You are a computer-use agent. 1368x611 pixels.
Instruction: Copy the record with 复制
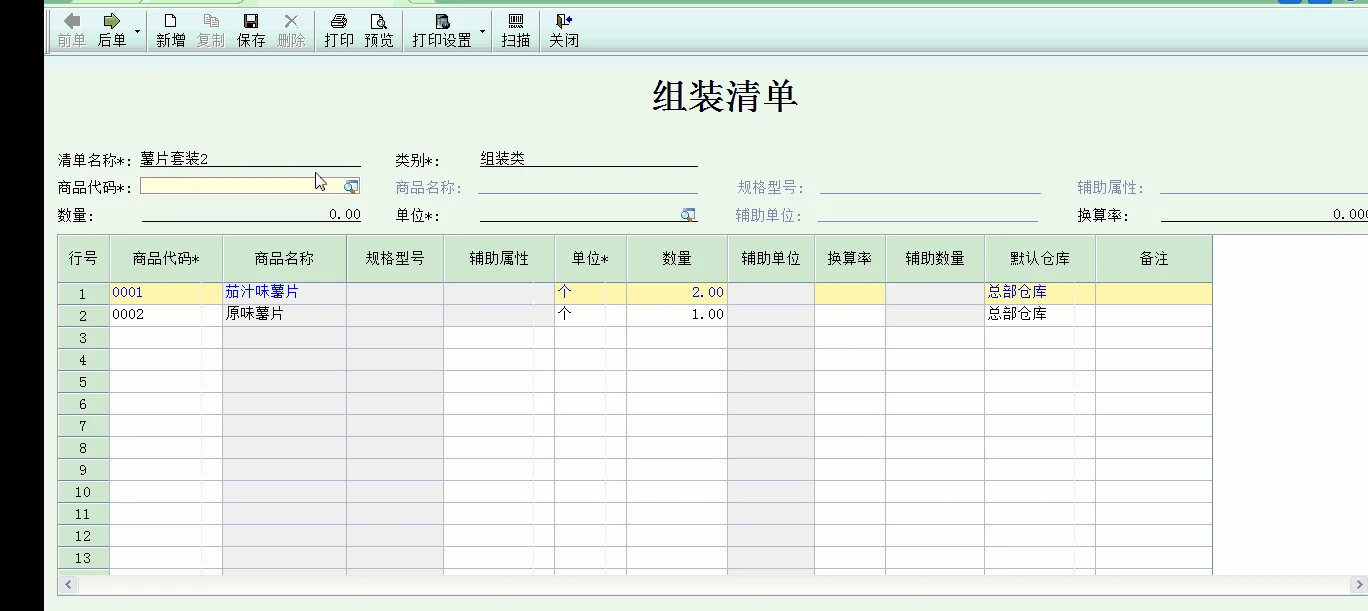pos(211,31)
